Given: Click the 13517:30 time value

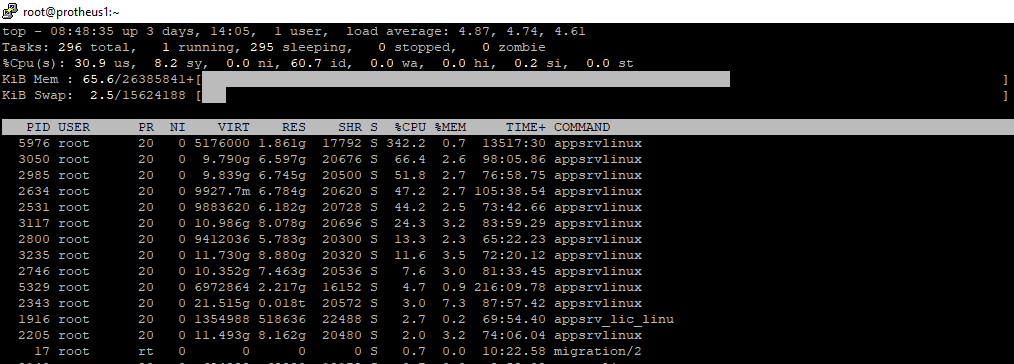Looking at the screenshot, I should pos(514,144).
